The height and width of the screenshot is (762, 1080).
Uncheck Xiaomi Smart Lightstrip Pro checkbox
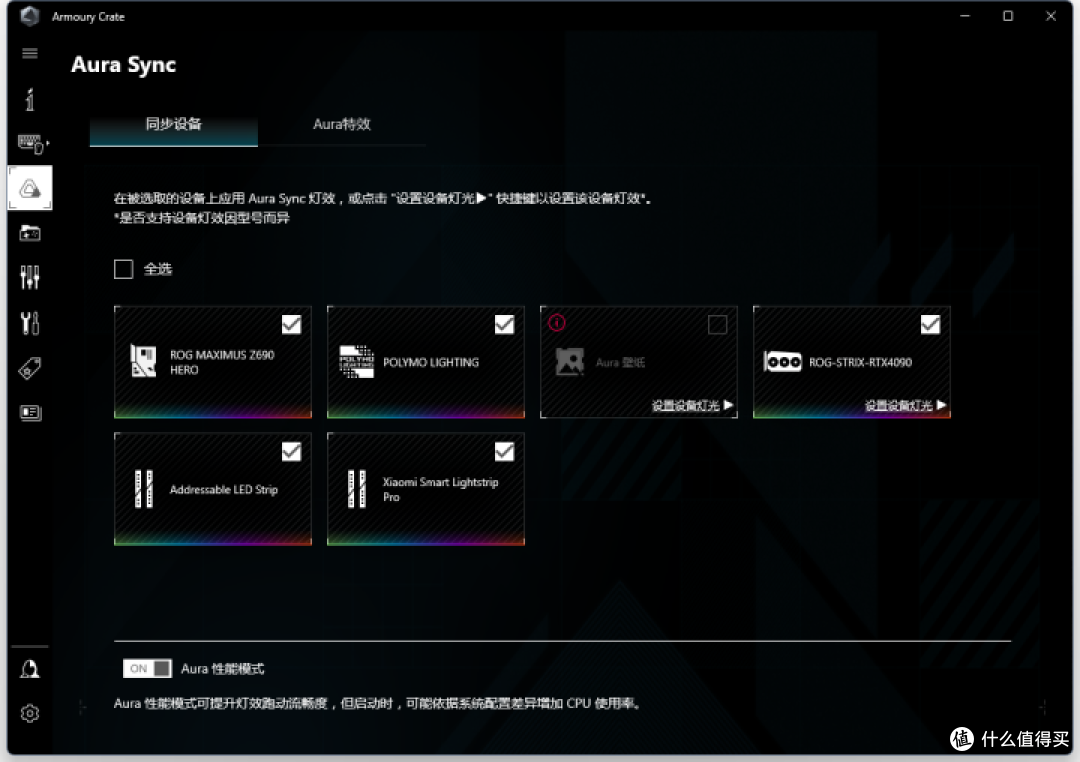coord(504,451)
